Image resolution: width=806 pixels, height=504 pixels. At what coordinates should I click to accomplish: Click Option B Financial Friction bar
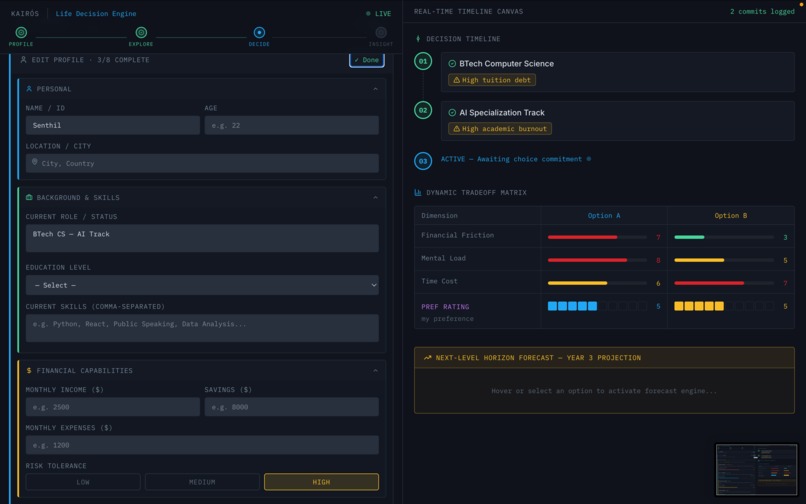pyautogui.click(x=724, y=237)
